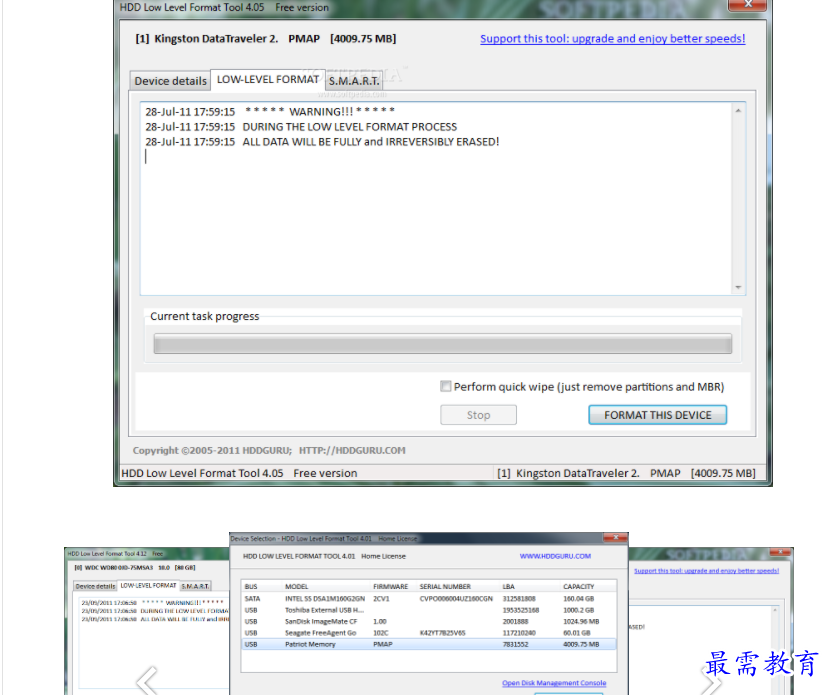Image resolution: width=827 pixels, height=695 pixels.
Task: Close the Device Selection window
Action: [615, 537]
